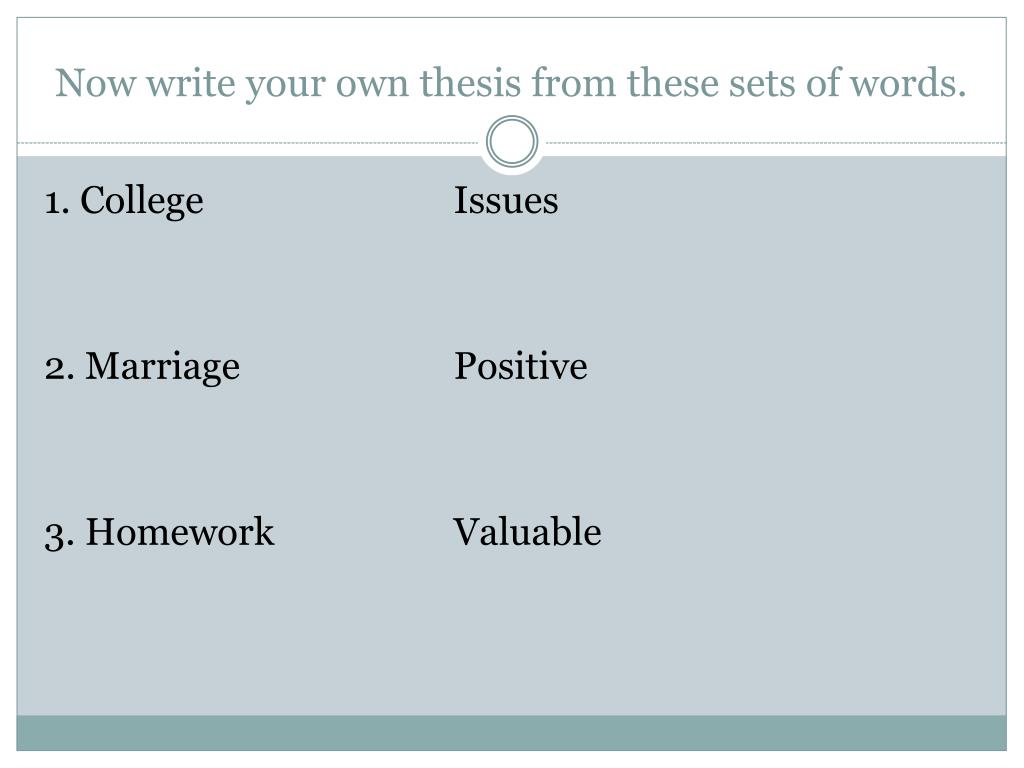Select the slide title text

point(511,83)
